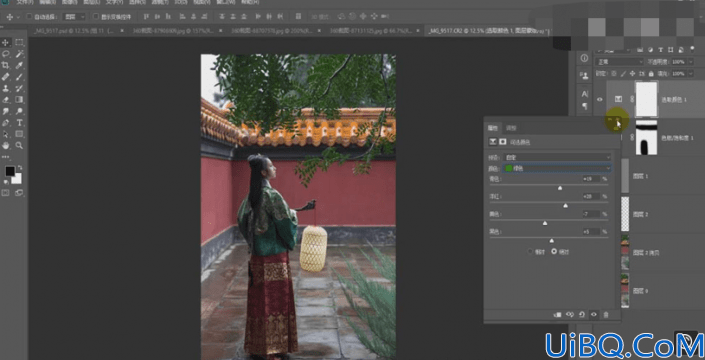Screen dimensions: 705x360
Task: Select the Hand tool
Action: point(6,146)
